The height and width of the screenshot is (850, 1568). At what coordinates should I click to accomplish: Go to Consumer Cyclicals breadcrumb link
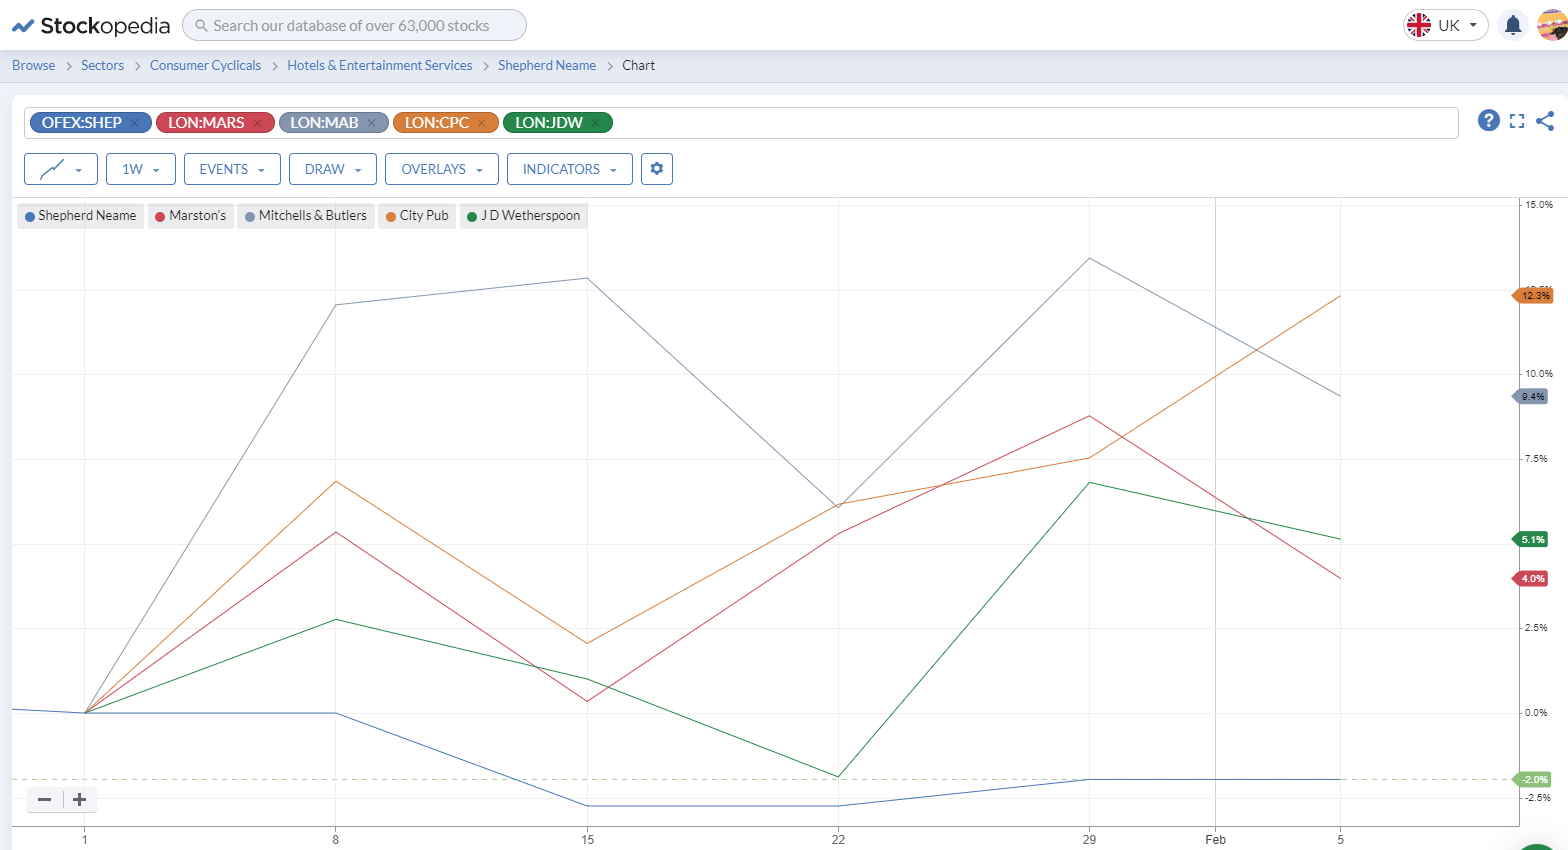tap(205, 65)
